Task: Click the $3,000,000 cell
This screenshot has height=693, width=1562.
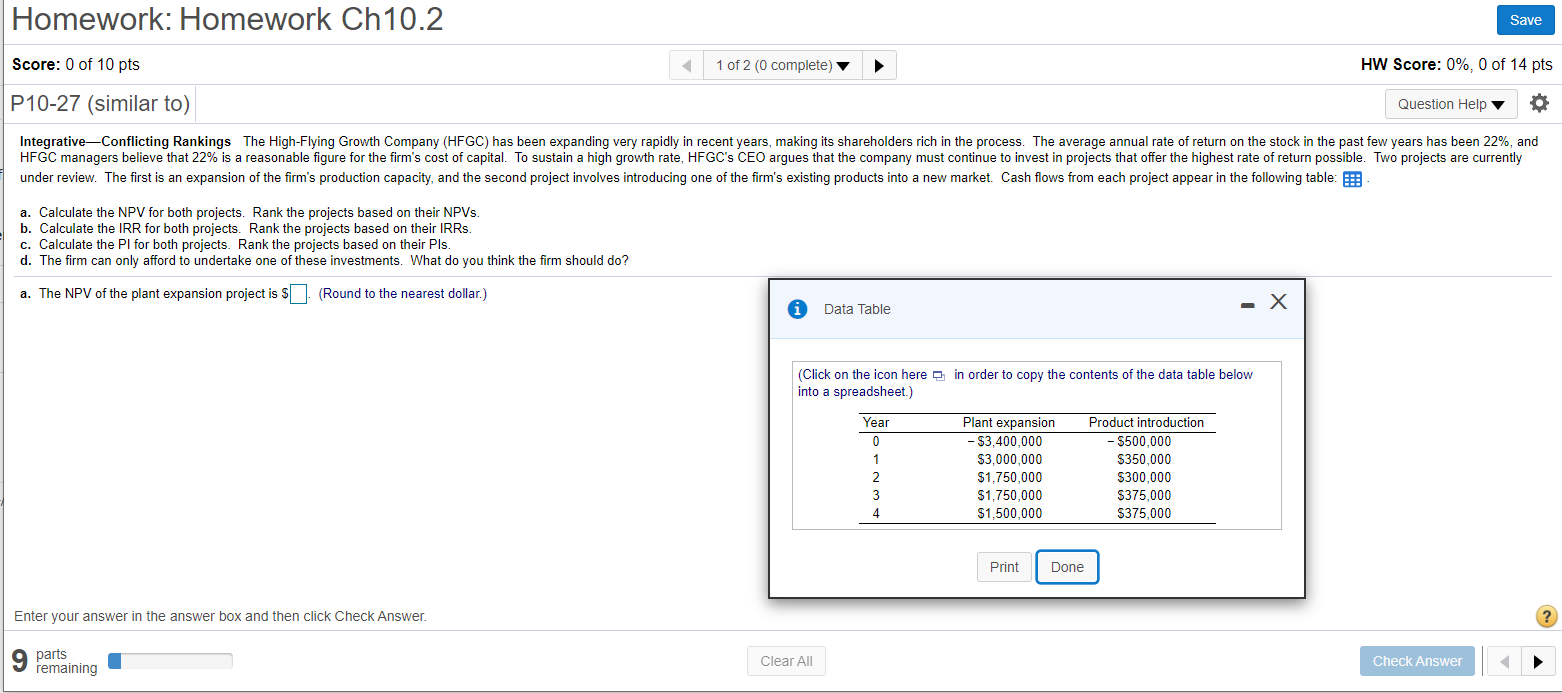Action: pyautogui.click(x=1009, y=460)
